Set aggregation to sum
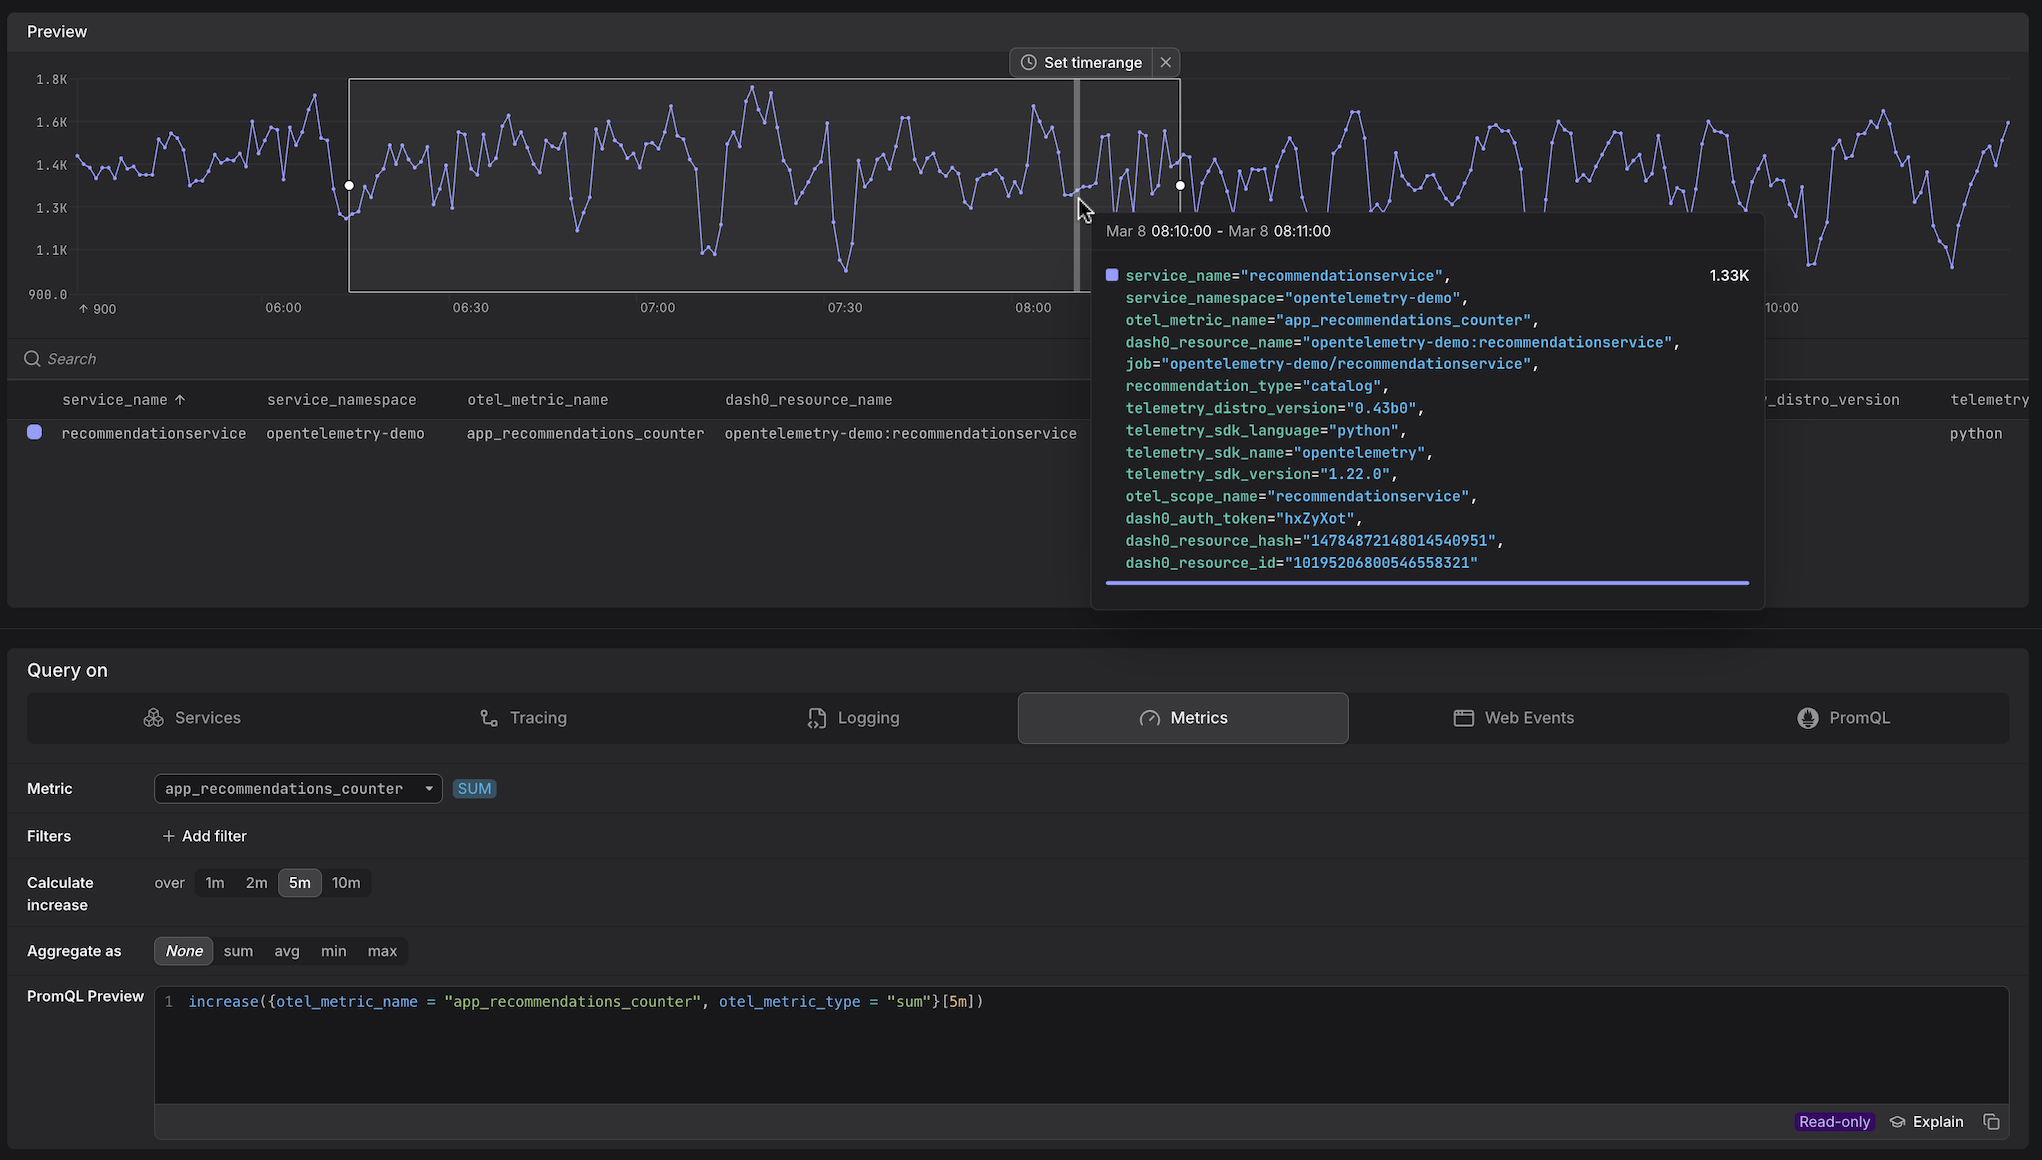Image resolution: width=2042 pixels, height=1160 pixels. pos(238,951)
